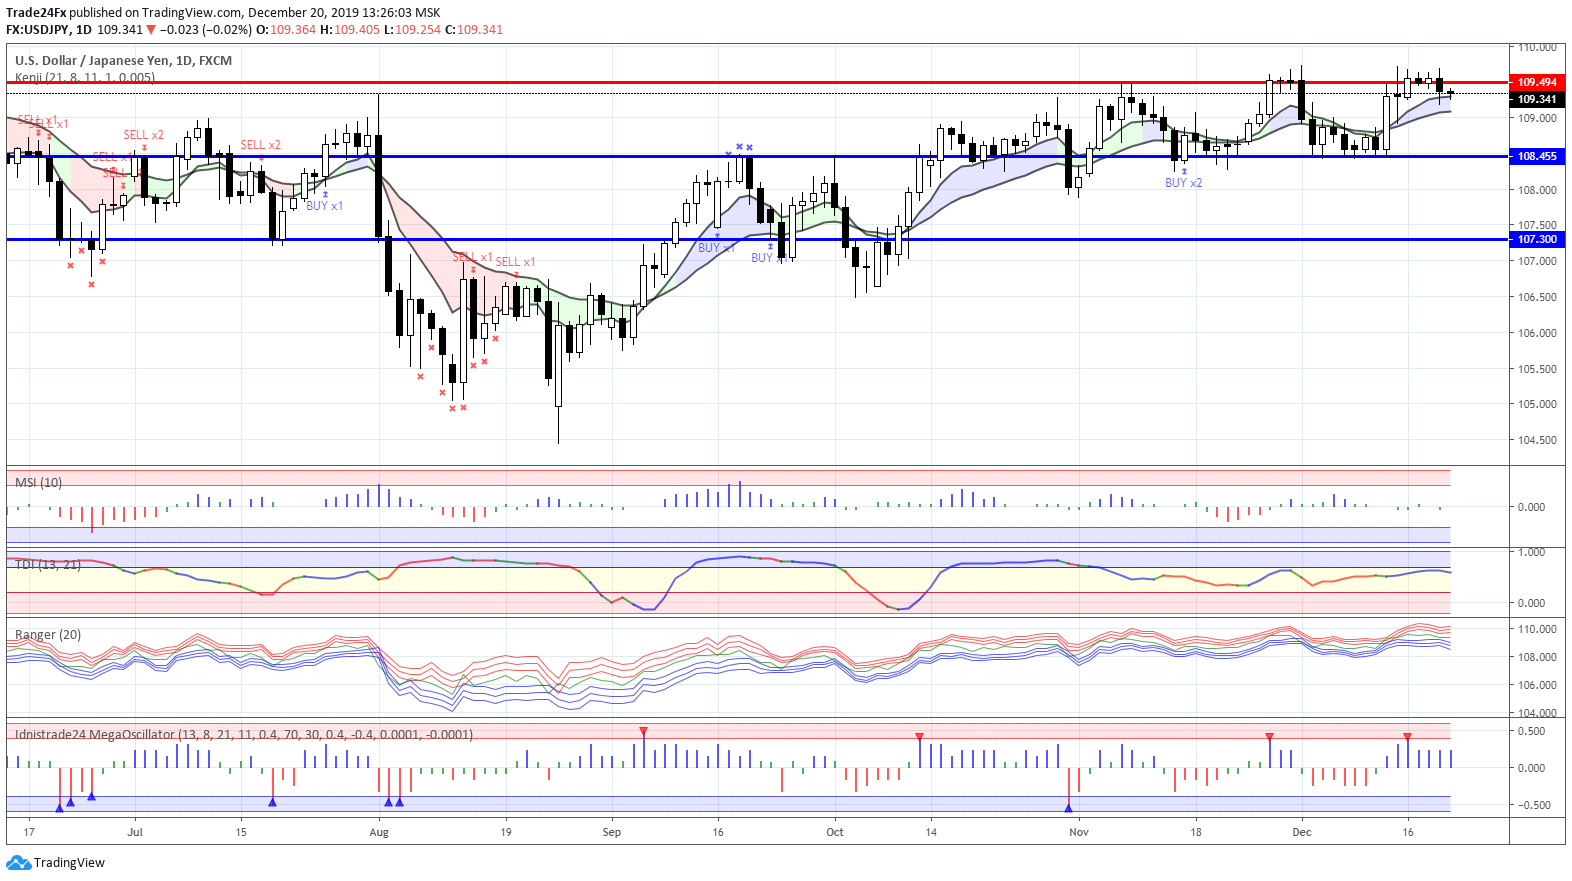Image resolution: width=1572 pixels, height=881 pixels.
Task: Click the 17 date label on the time axis
Action: [x=29, y=832]
